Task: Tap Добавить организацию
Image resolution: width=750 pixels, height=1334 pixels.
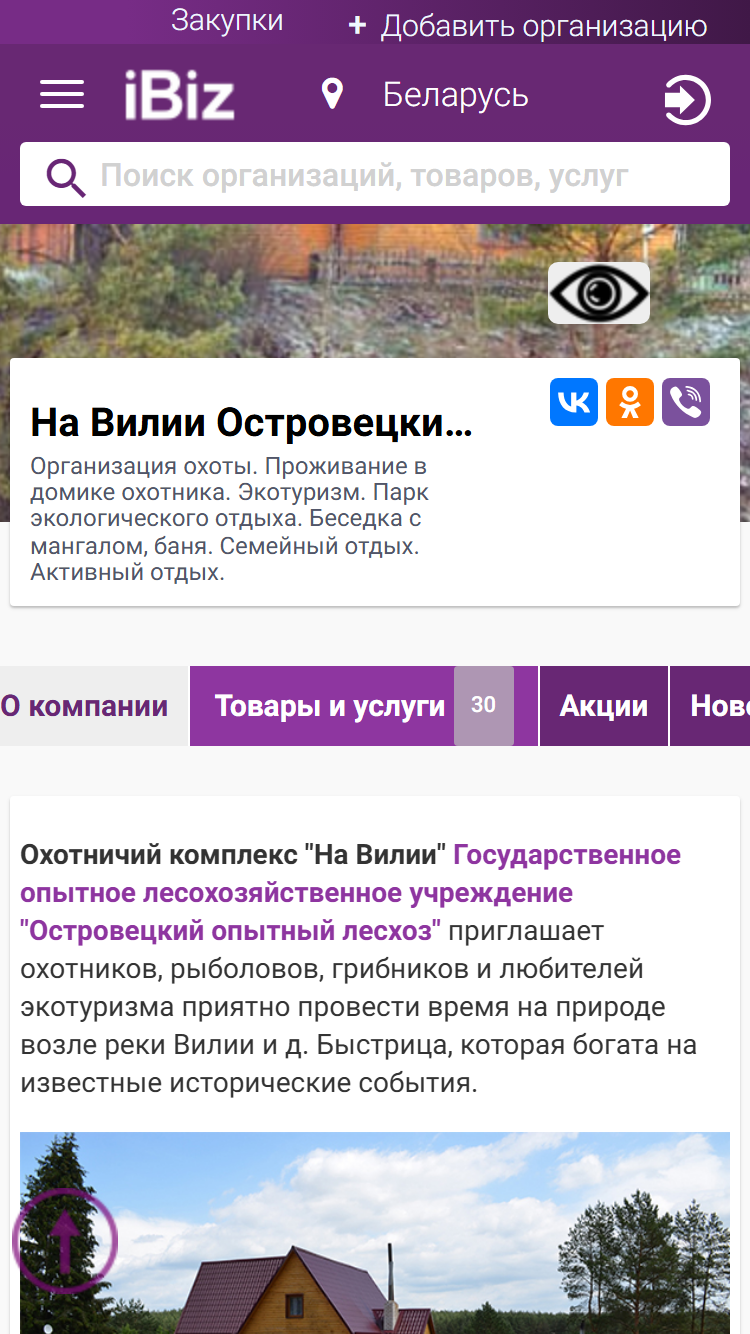Action: point(527,26)
